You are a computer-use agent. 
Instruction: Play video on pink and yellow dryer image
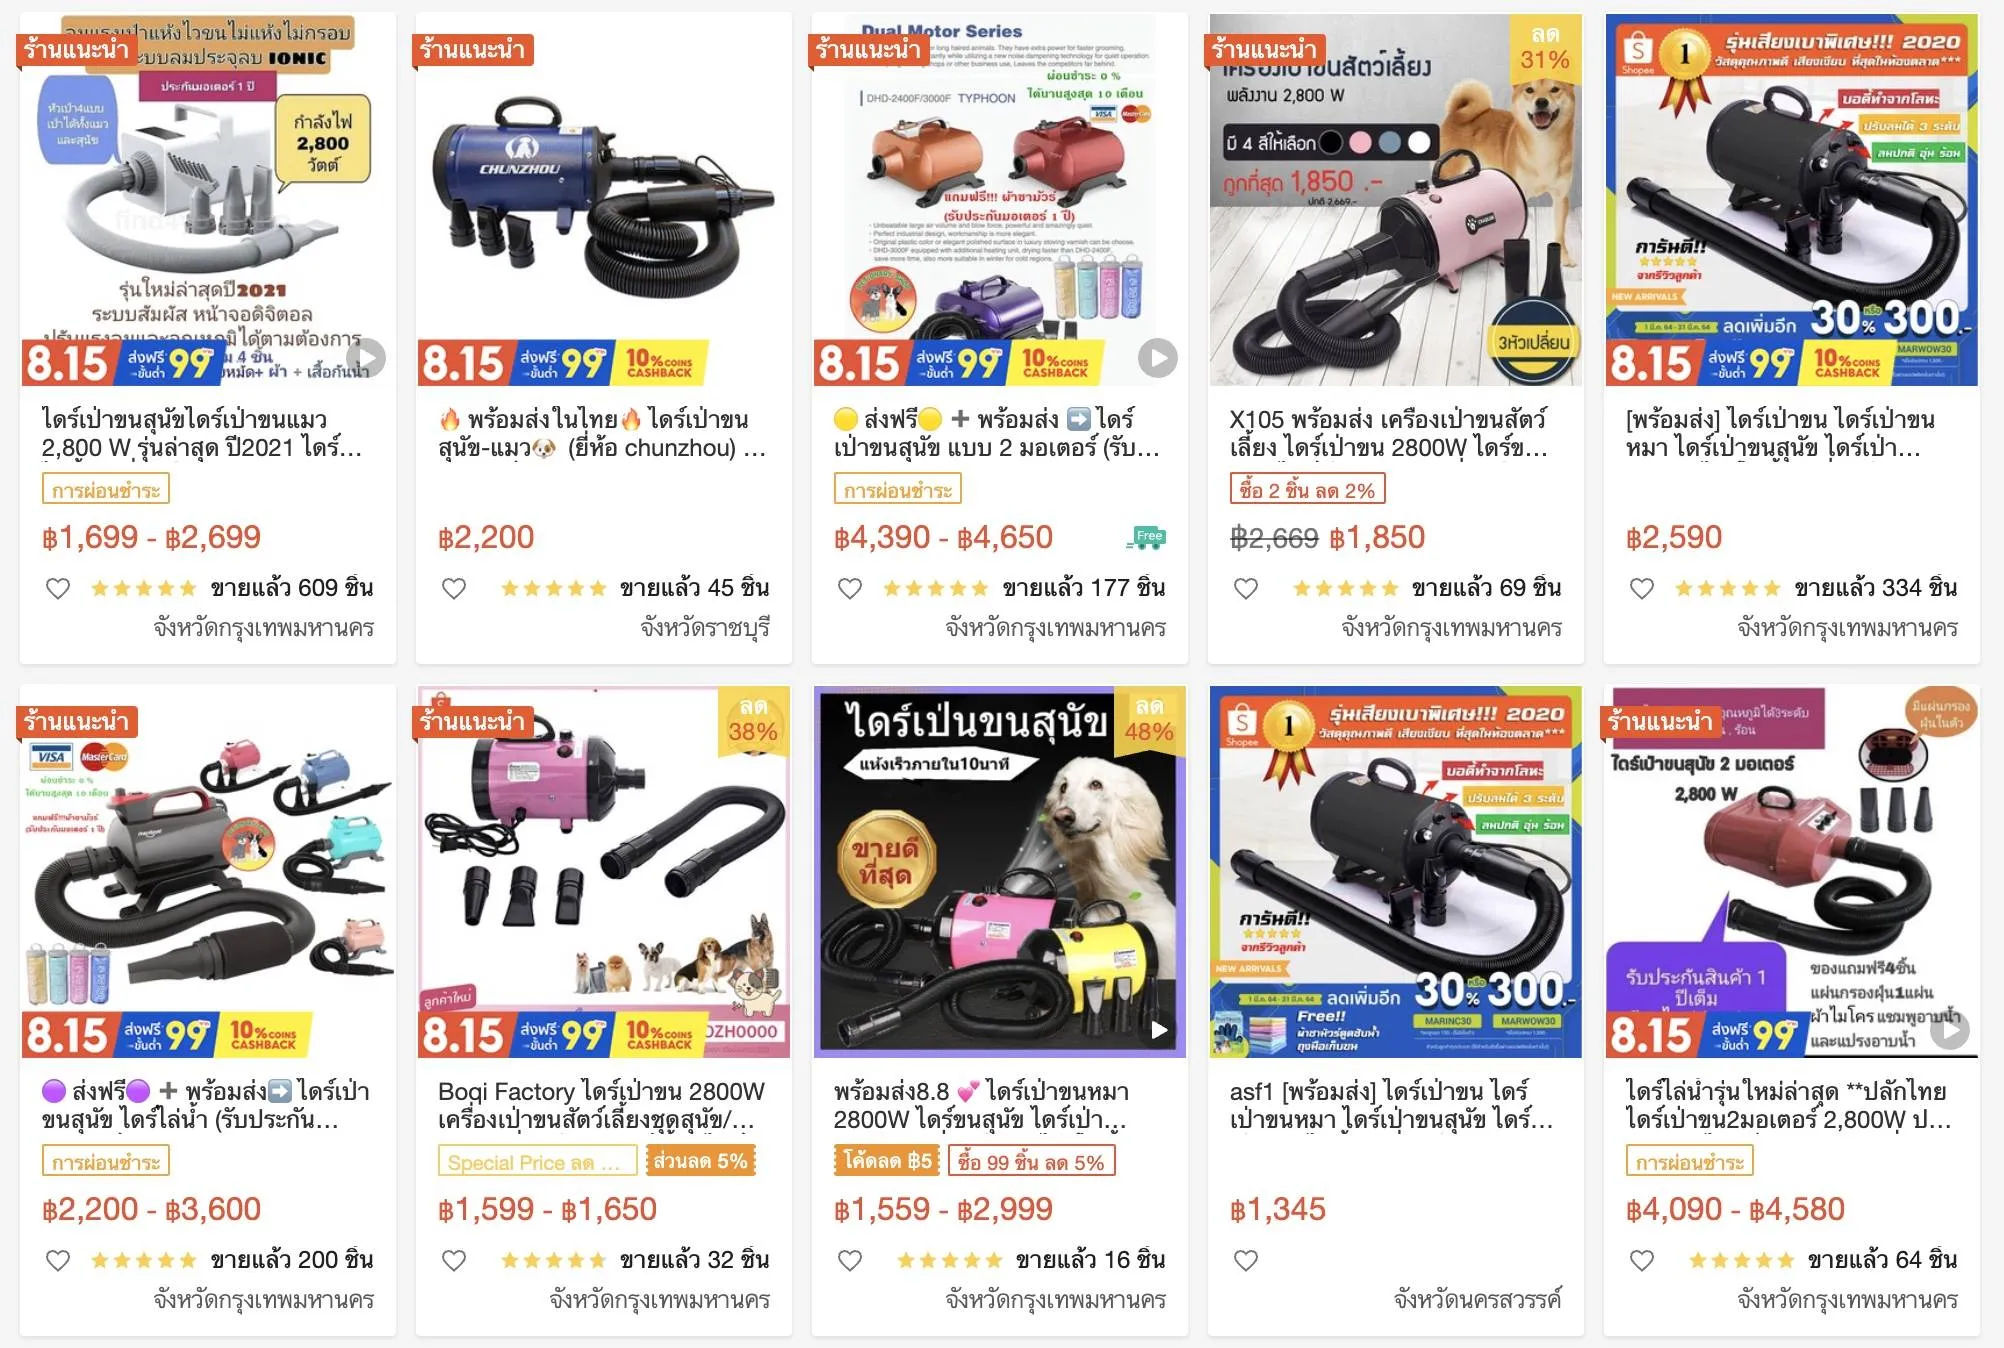1158,1029
